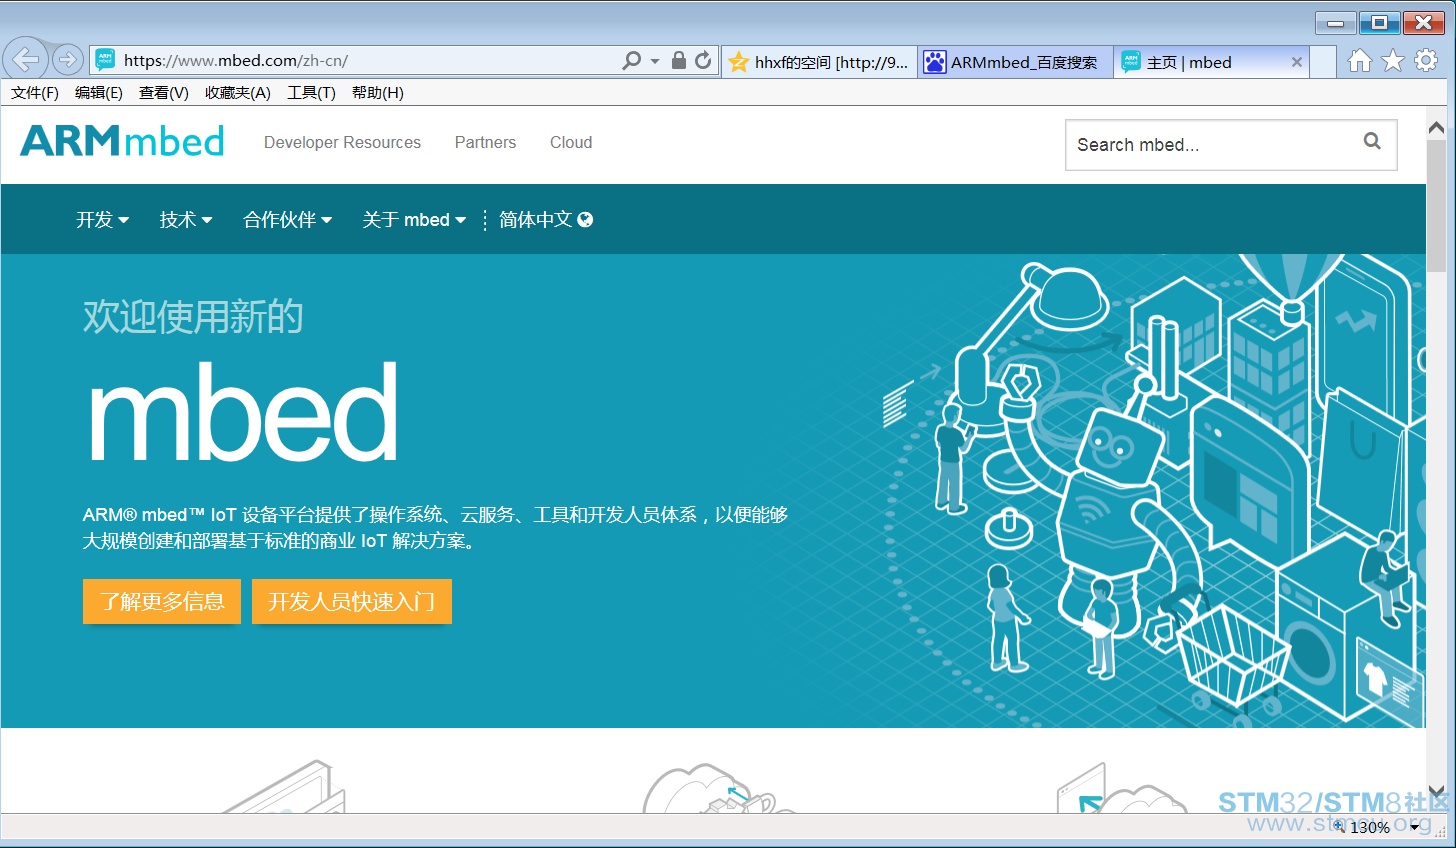Open the 收藏夹(A) menu
Screen dimensions: 1456x848
[238, 93]
